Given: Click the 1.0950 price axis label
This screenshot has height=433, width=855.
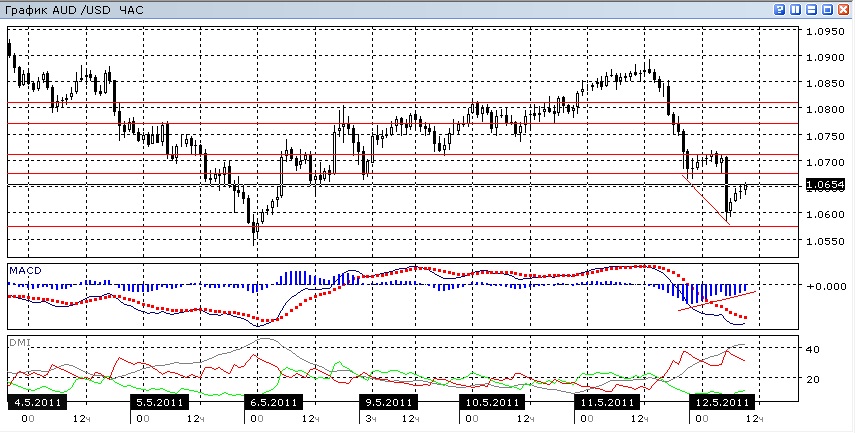Looking at the screenshot, I should tap(825, 31).
